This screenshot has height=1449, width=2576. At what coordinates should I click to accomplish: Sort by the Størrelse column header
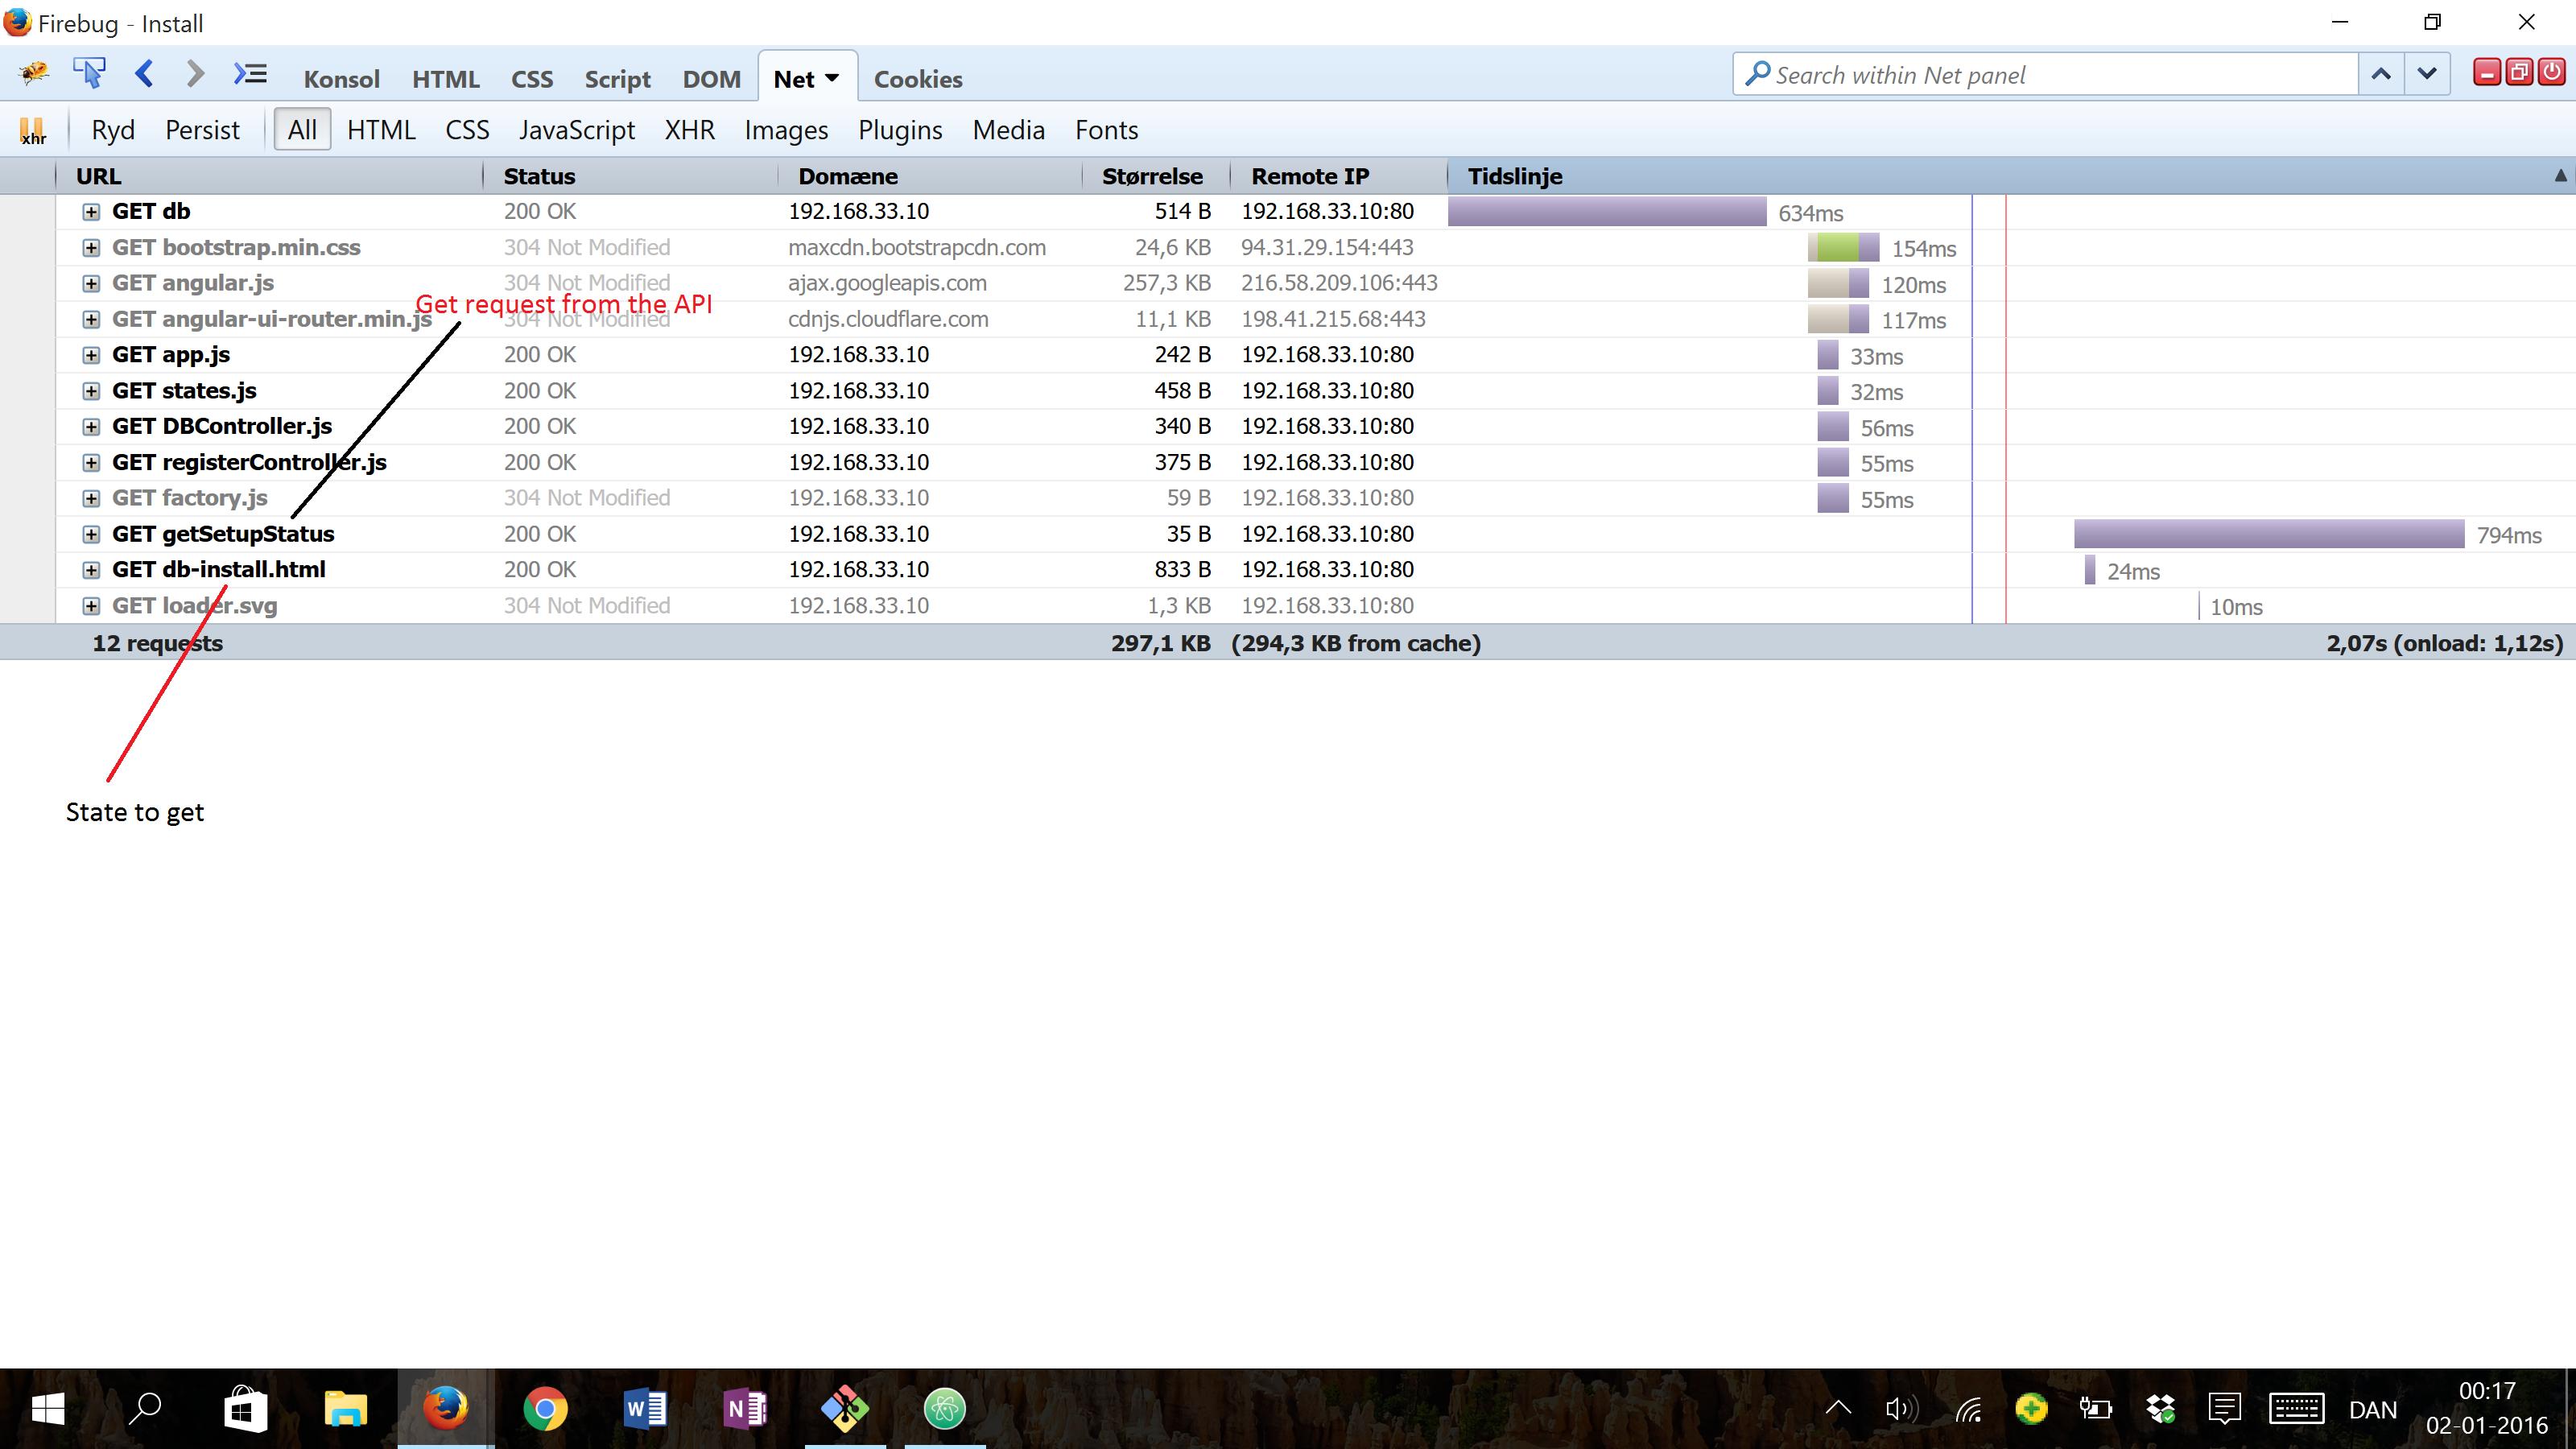(1152, 176)
